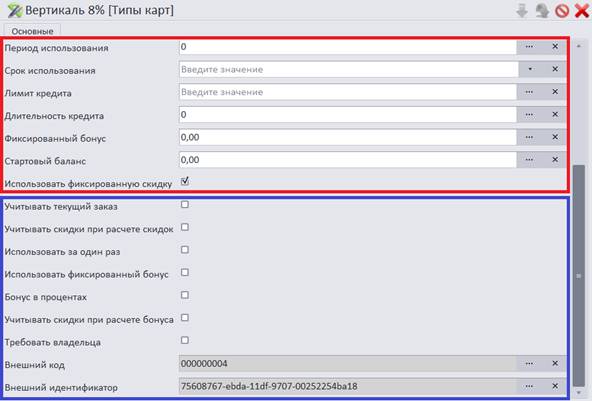Viewport: 592px width, 401px height.
Task: Click the grey undo/revert icon in header
Action: (542, 11)
